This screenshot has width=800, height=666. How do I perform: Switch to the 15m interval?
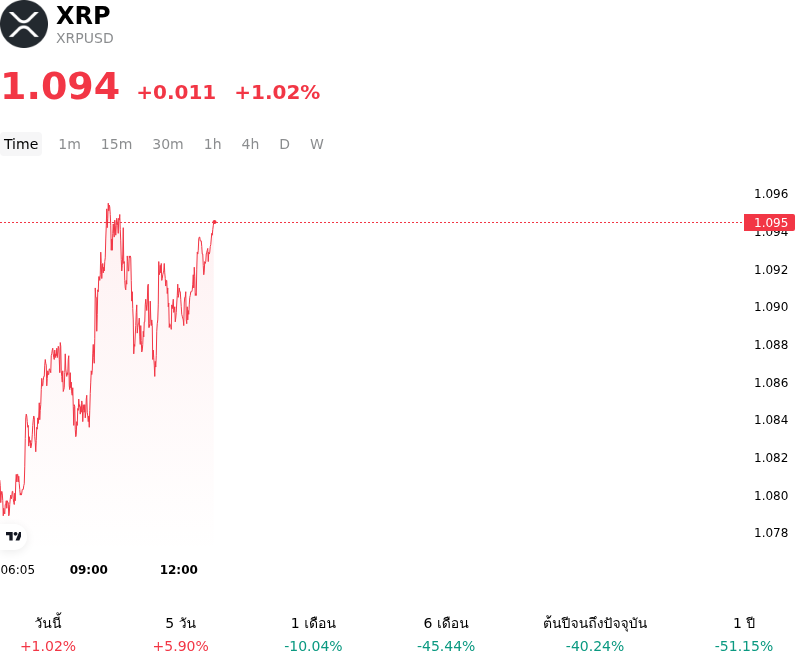(x=116, y=144)
